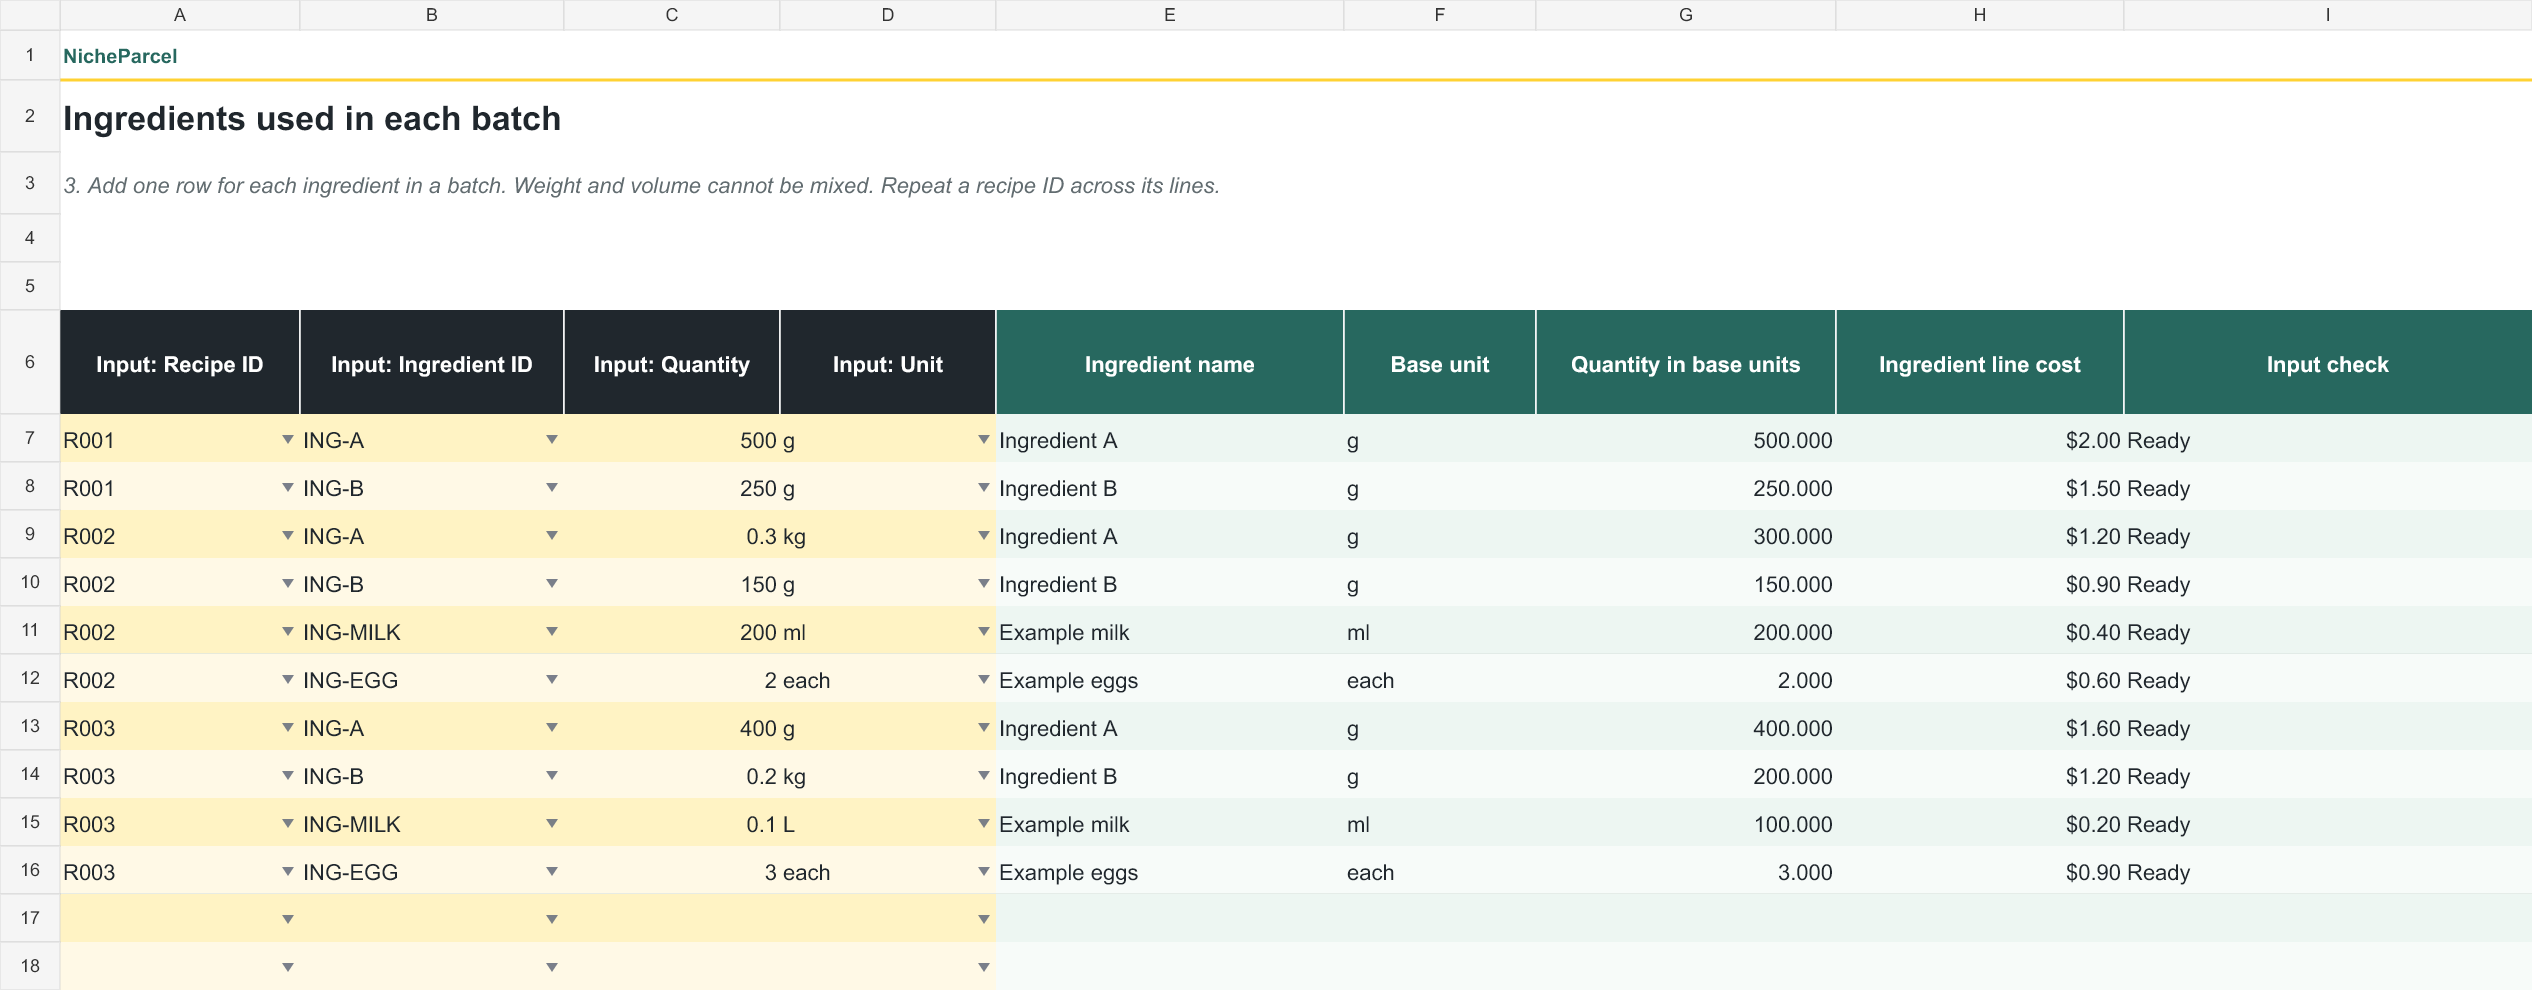Click the Ingredient line cost header
This screenshot has width=2532, height=990.
[x=1980, y=363]
